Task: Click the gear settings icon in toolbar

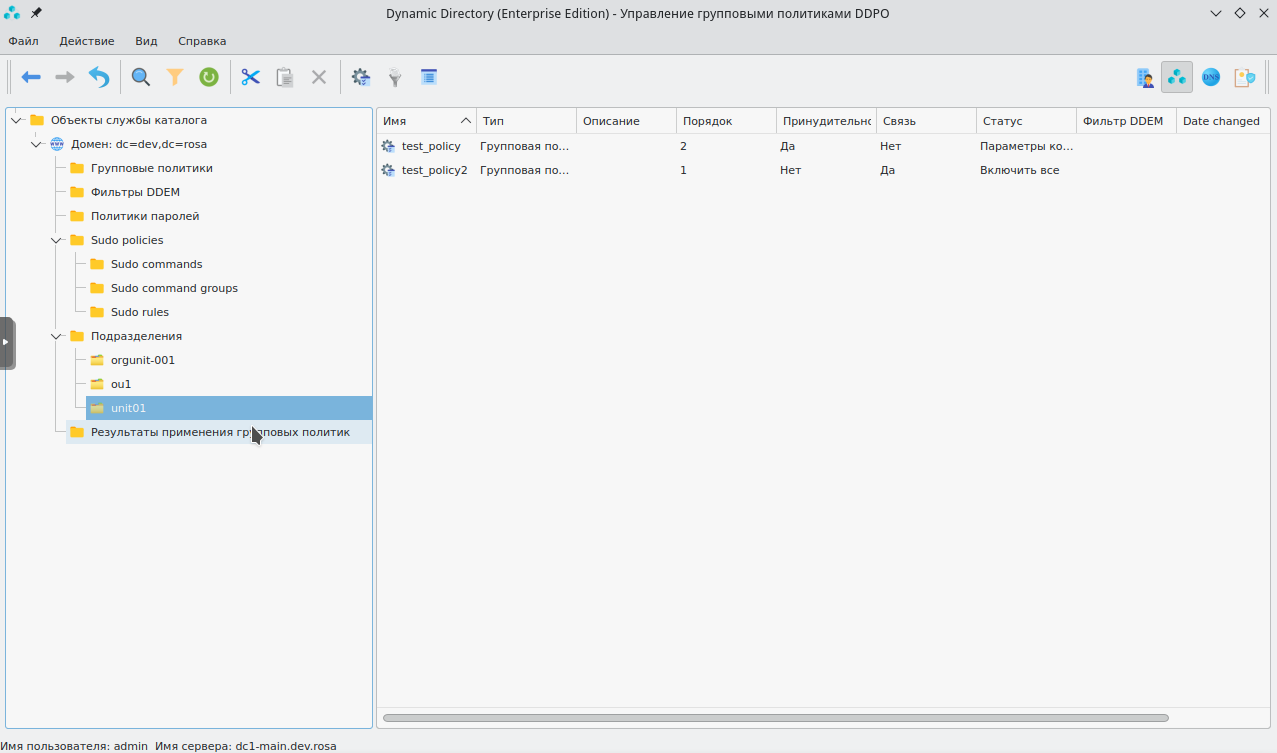Action: coord(361,77)
